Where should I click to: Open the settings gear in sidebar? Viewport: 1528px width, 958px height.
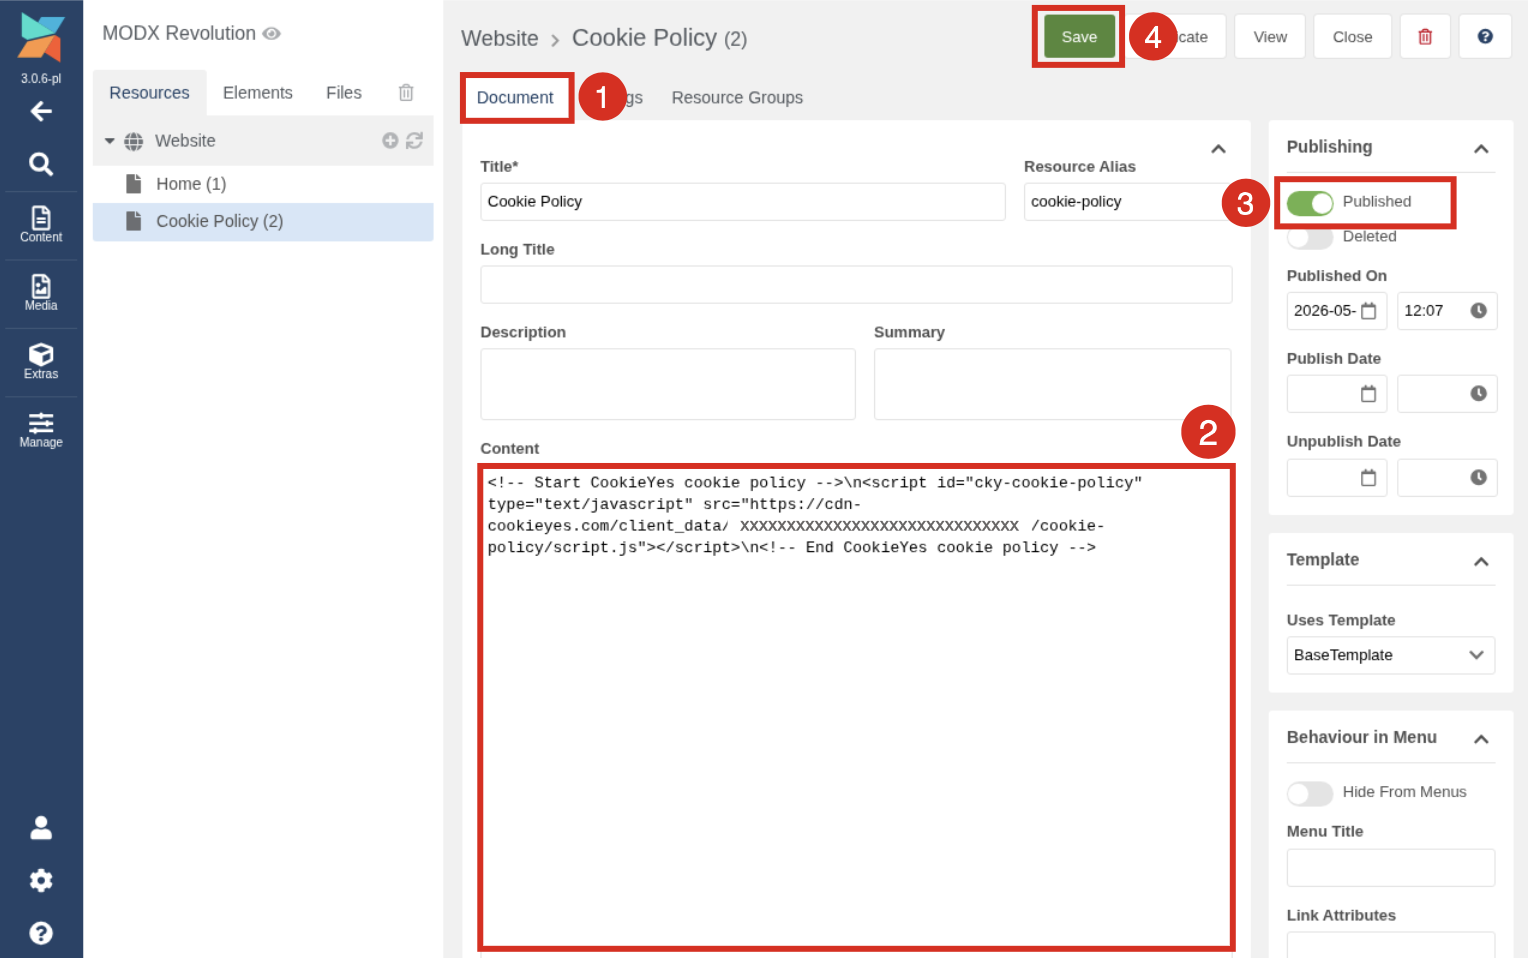click(x=41, y=880)
